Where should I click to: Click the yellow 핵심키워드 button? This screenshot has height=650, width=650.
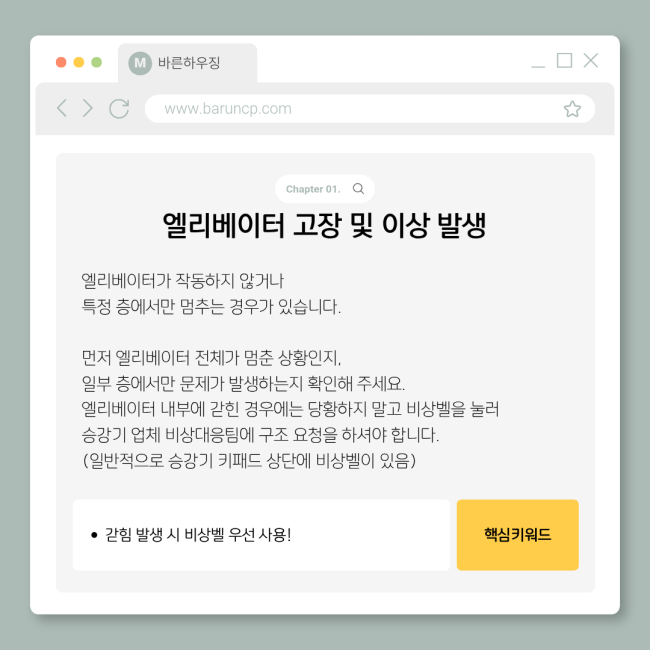coord(517,535)
